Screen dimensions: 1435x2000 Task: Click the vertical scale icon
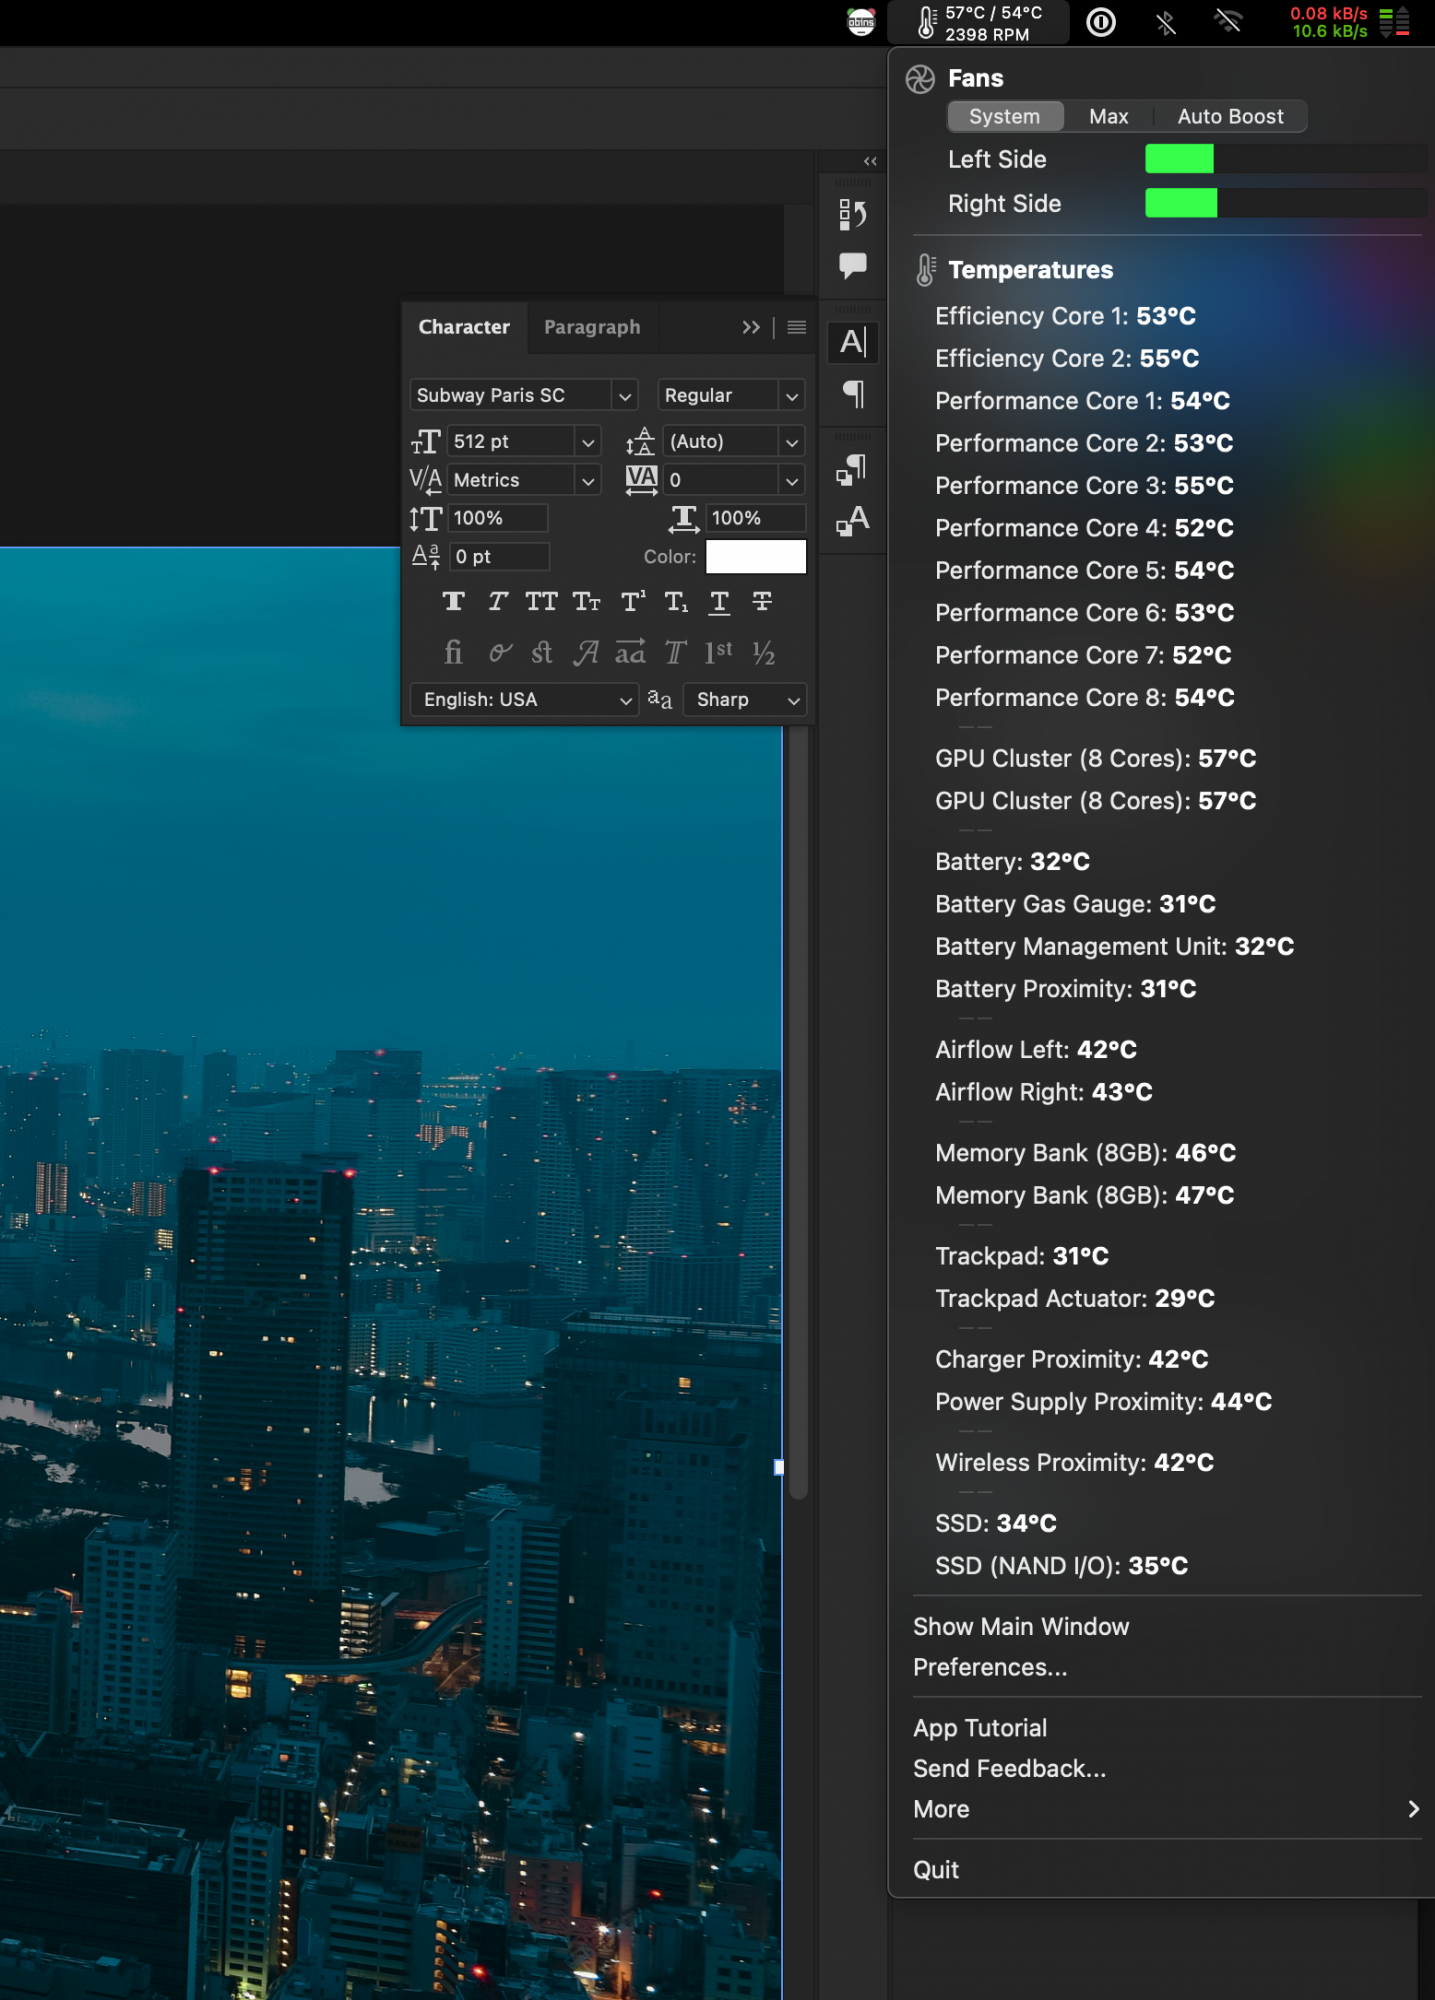pos(425,518)
